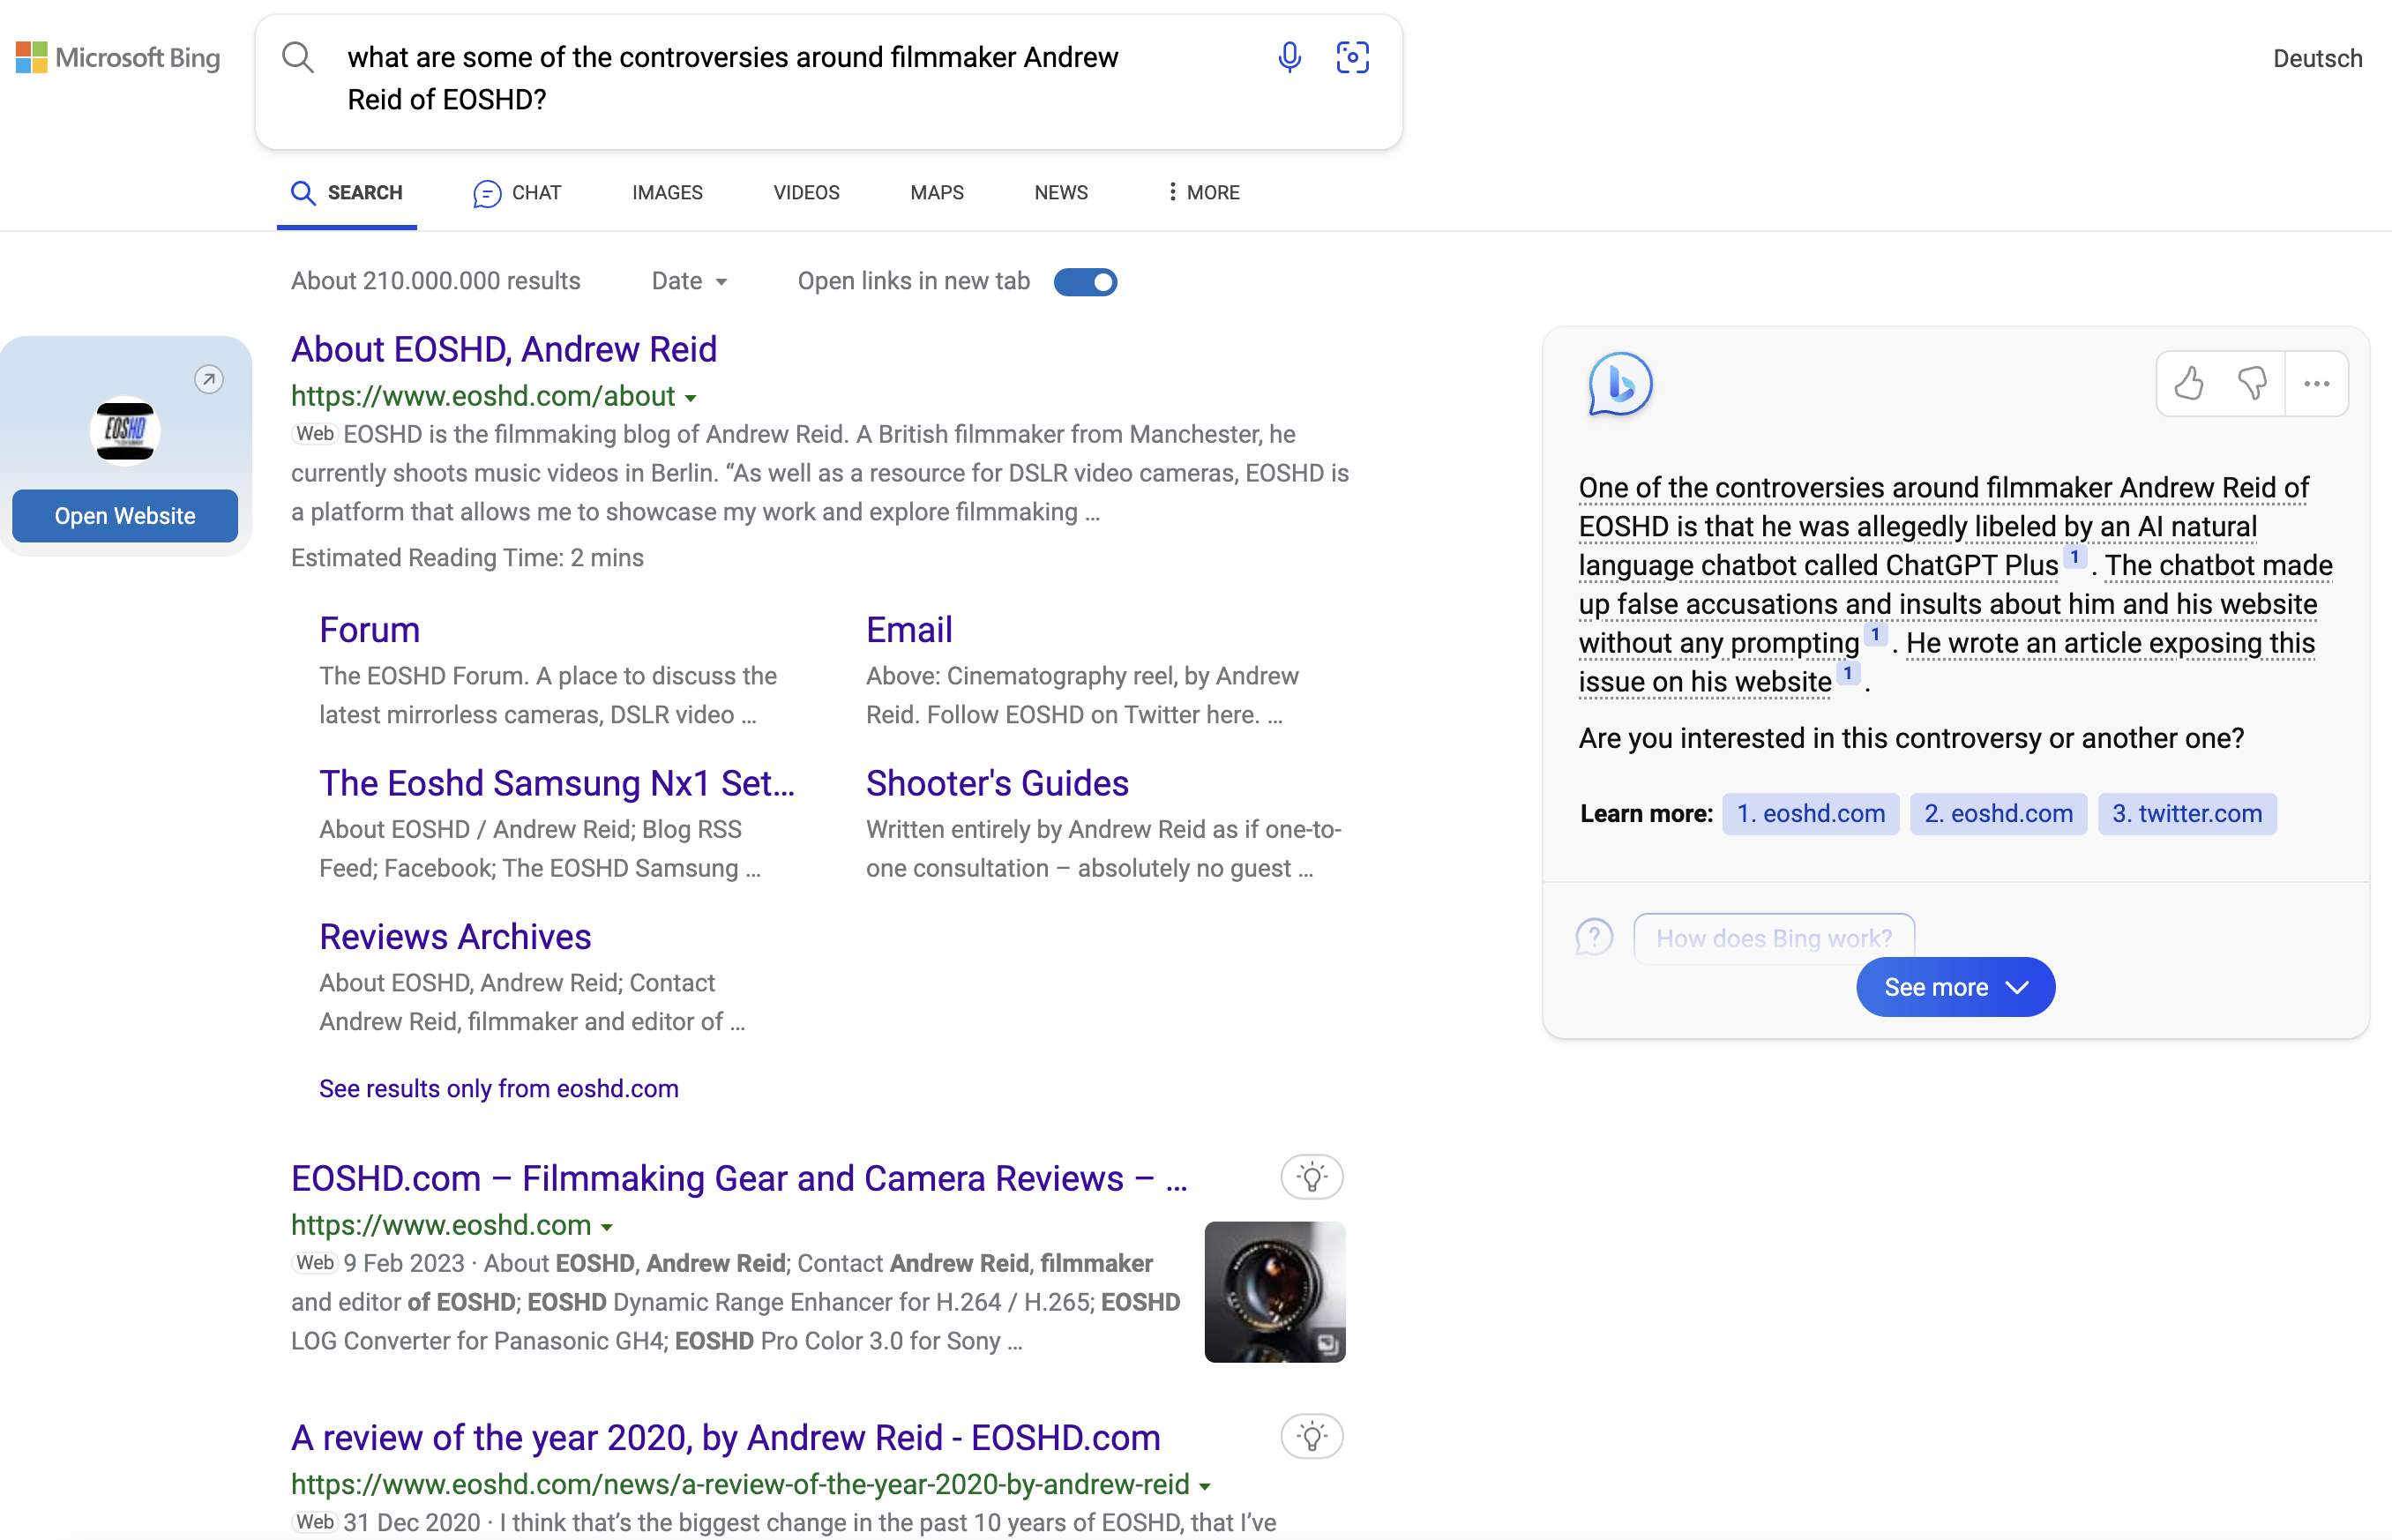The height and width of the screenshot is (1540, 2392).
Task: Expand the arrow next to eoshd.com/about URL
Action: 690,398
